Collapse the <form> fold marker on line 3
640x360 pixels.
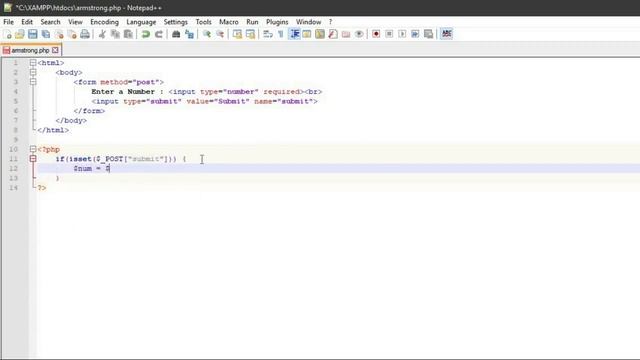33,82
